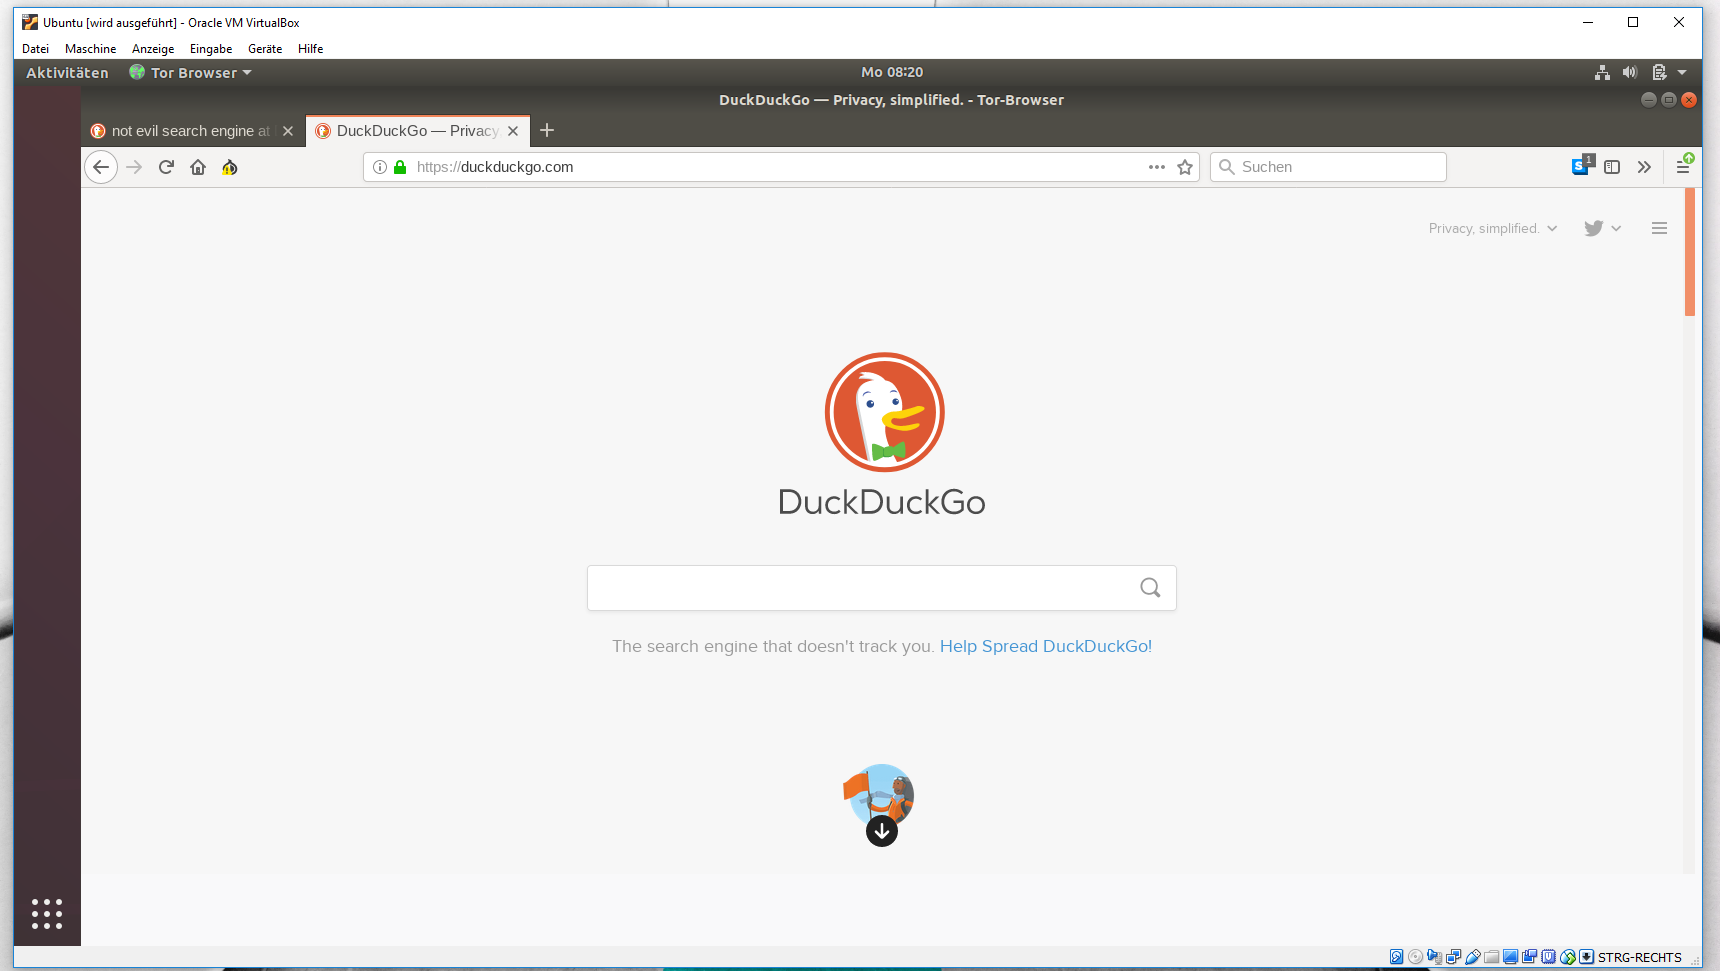Click the forward navigation arrow

(x=134, y=167)
